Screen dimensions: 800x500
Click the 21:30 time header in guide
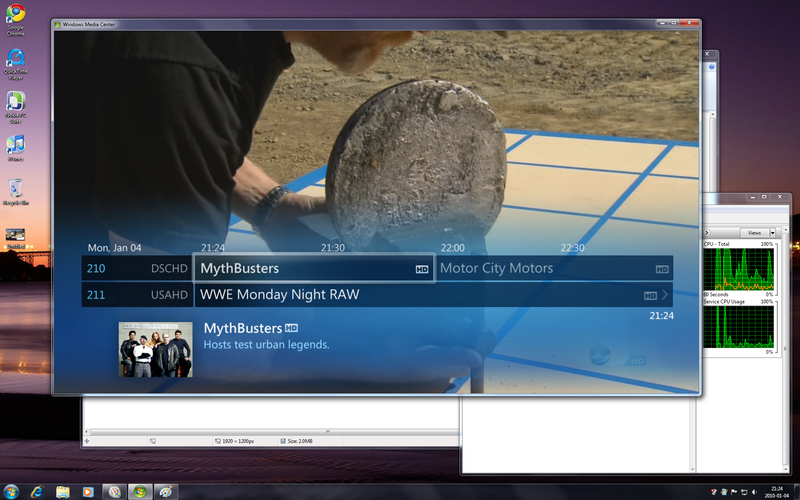[333, 247]
